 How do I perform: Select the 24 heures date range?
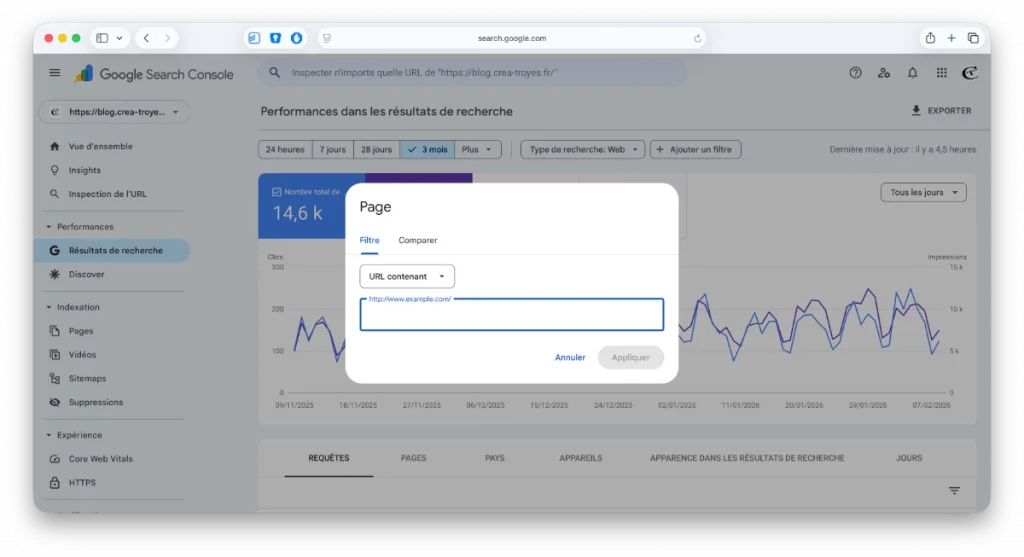coord(285,150)
